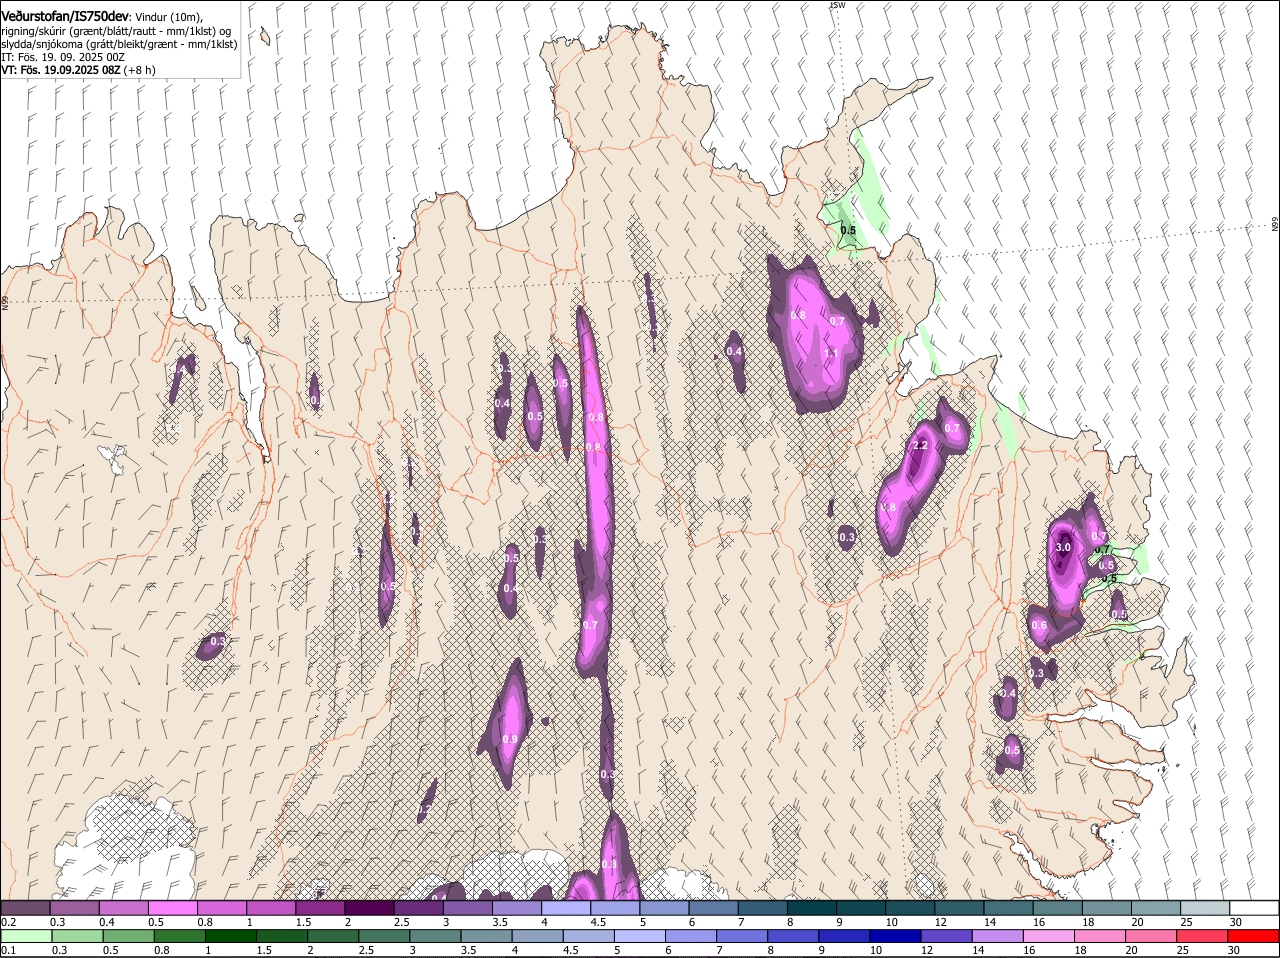
Task: Click the VT: Fös. 19.09.2025 08Z (+8 h) line
Action: click(x=78, y=70)
